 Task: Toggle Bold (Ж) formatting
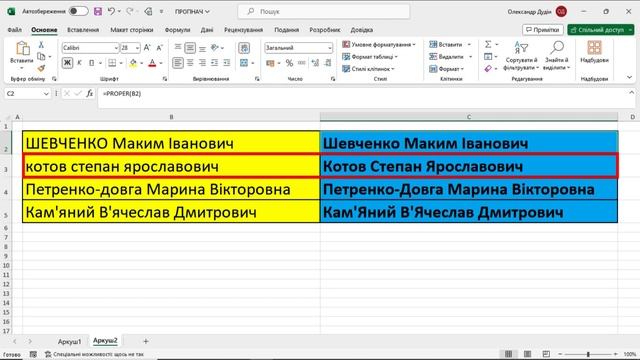(x=67, y=63)
